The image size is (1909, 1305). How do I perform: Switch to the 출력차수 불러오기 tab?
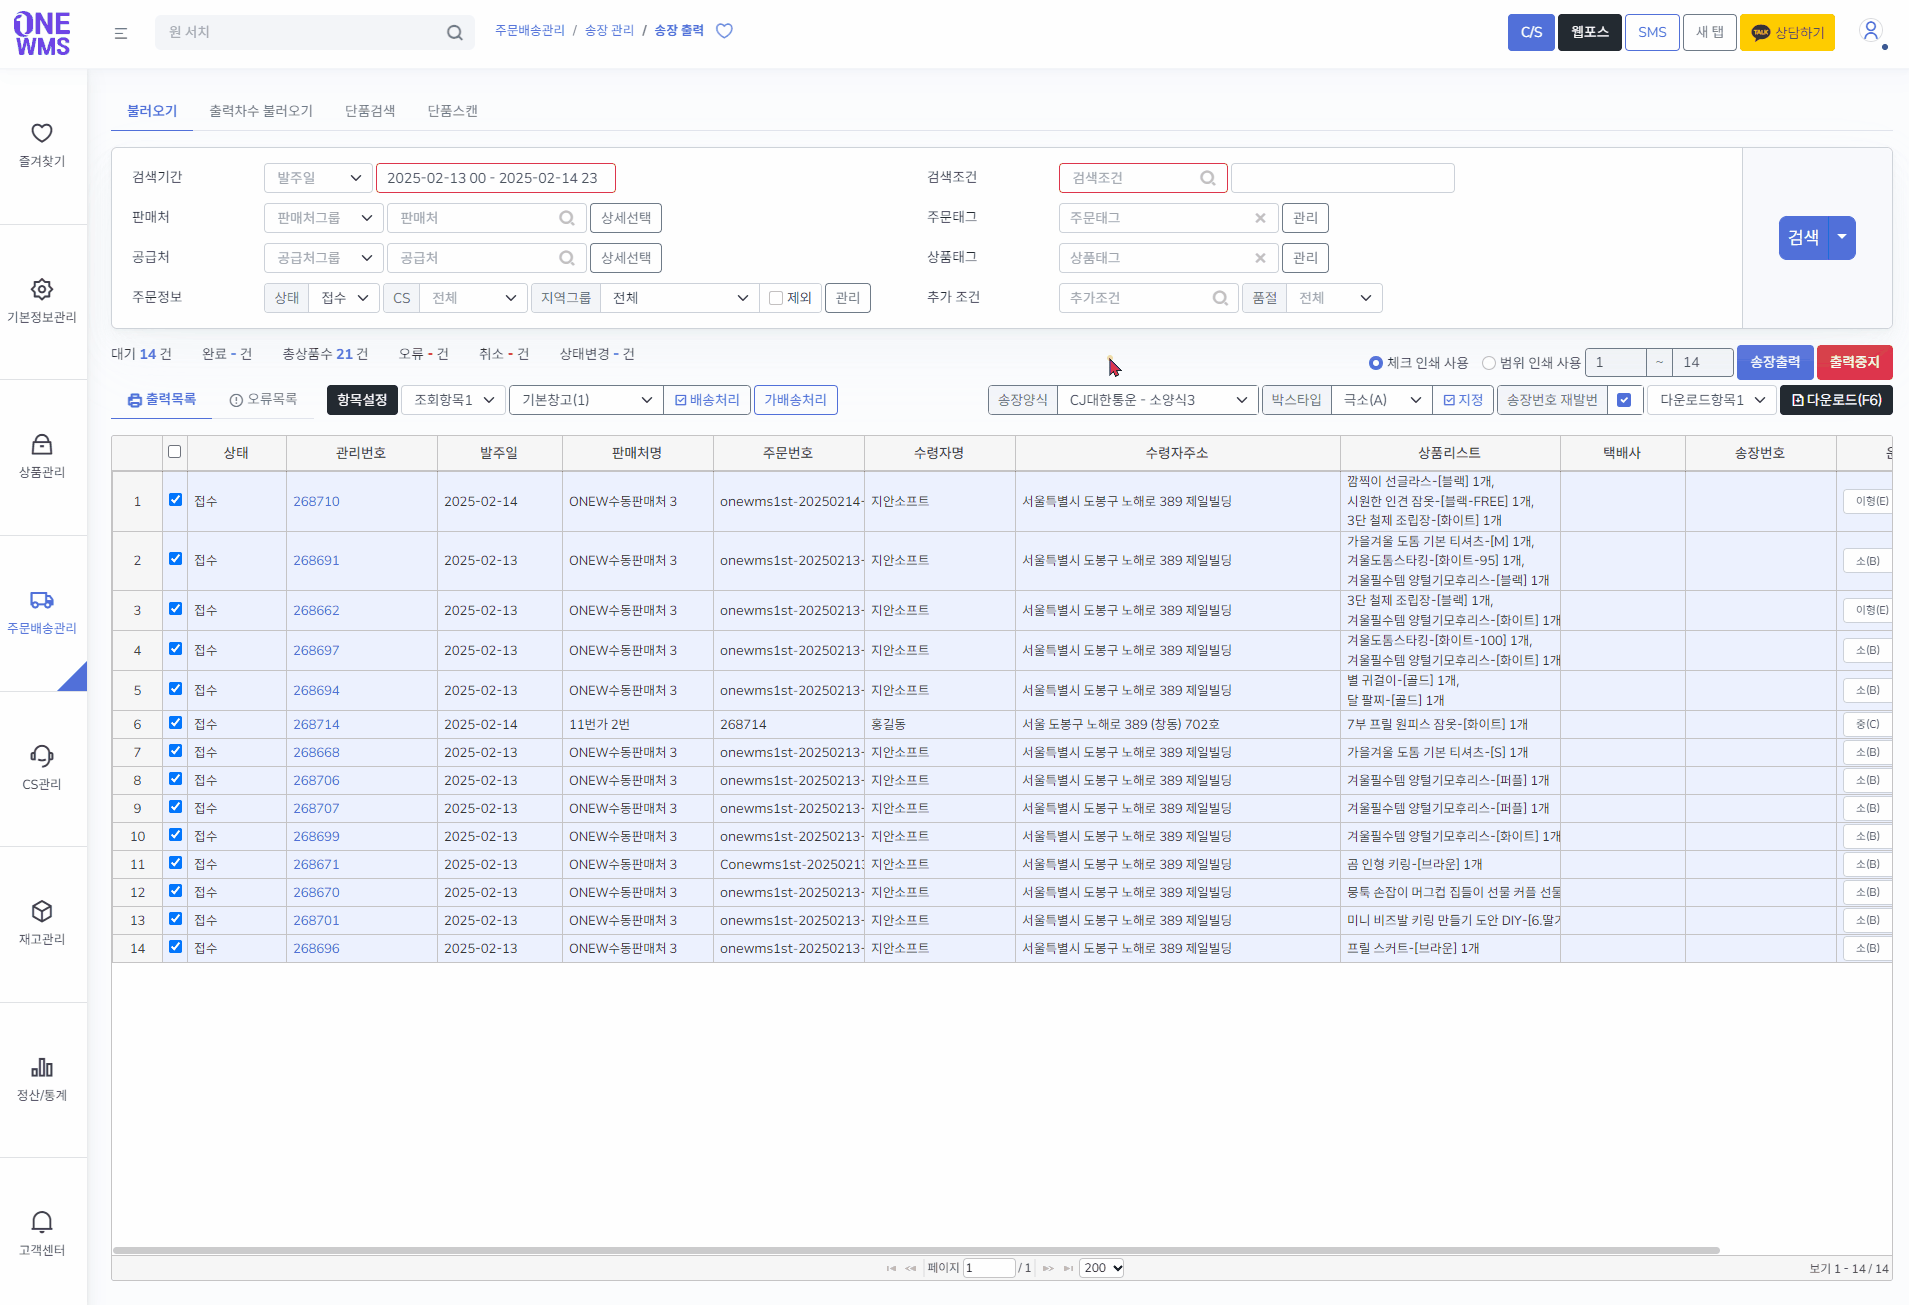[x=261, y=111]
